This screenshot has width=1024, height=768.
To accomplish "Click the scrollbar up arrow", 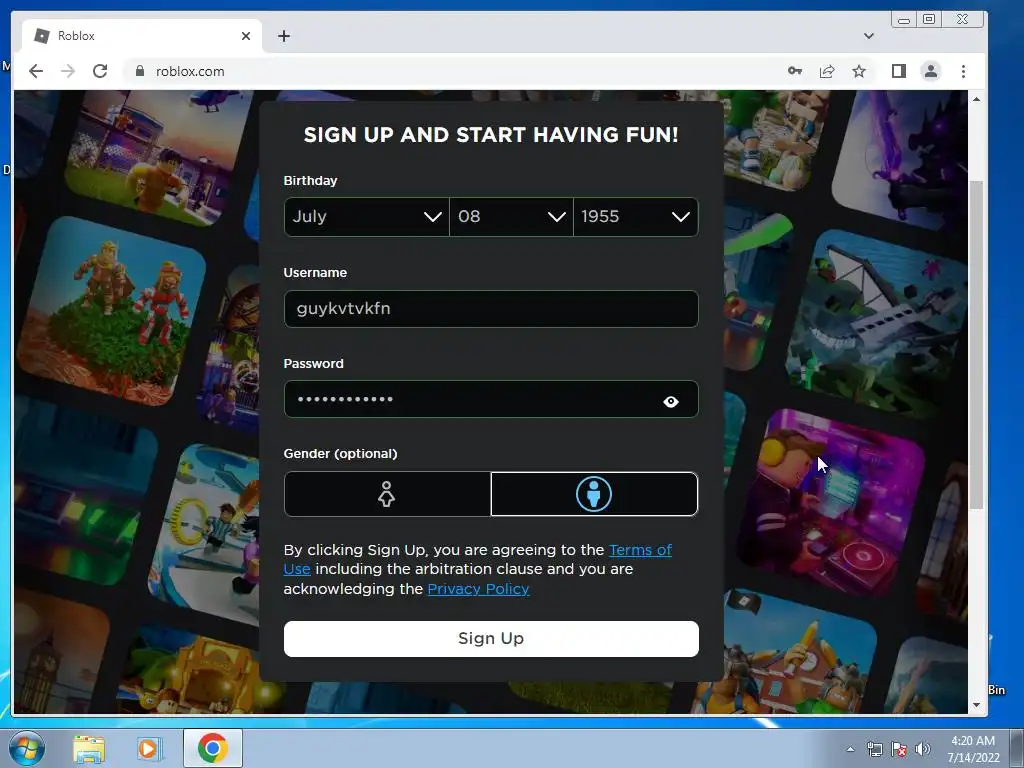I will click(x=976, y=99).
